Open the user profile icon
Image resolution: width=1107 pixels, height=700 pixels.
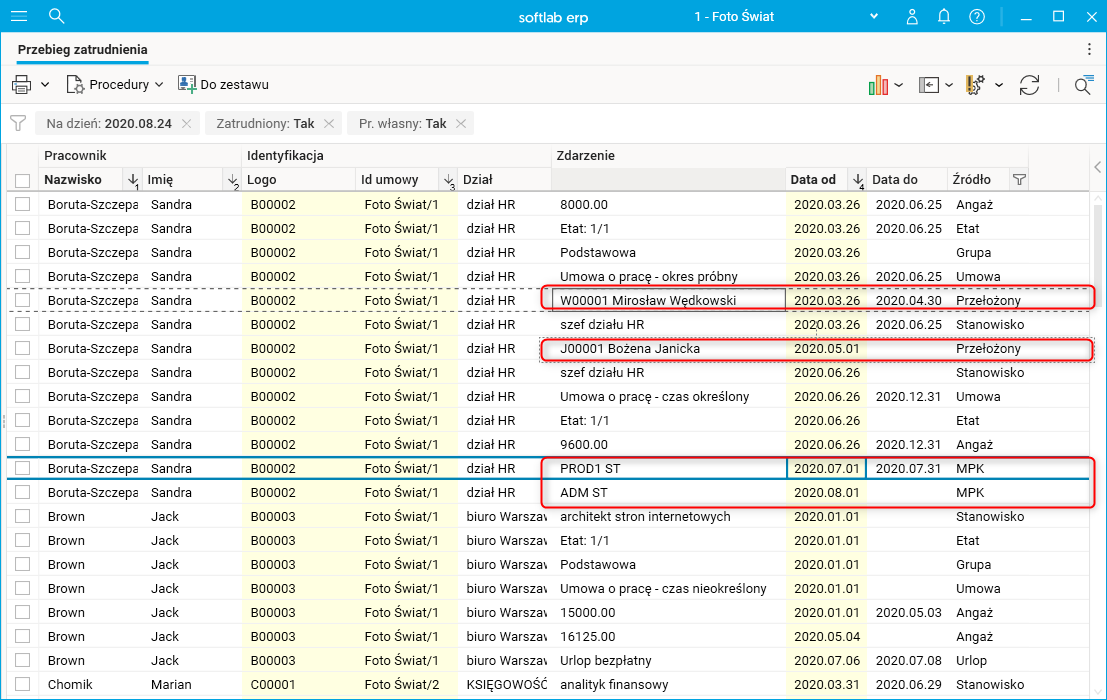pyautogui.click(x=912, y=16)
